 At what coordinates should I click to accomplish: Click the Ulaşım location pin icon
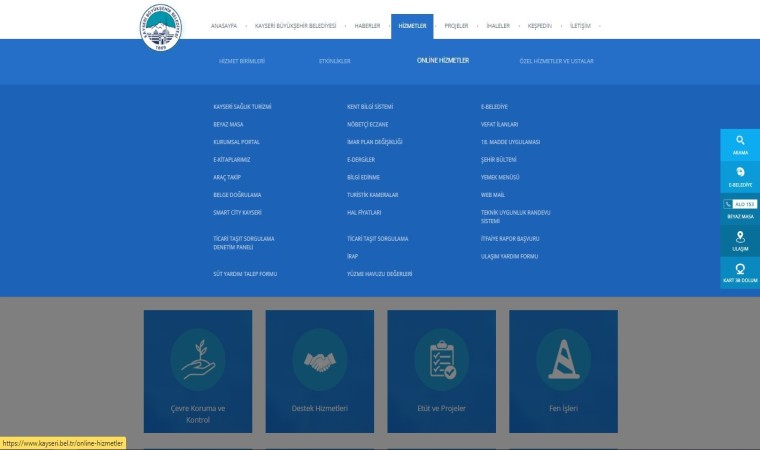pyautogui.click(x=740, y=240)
